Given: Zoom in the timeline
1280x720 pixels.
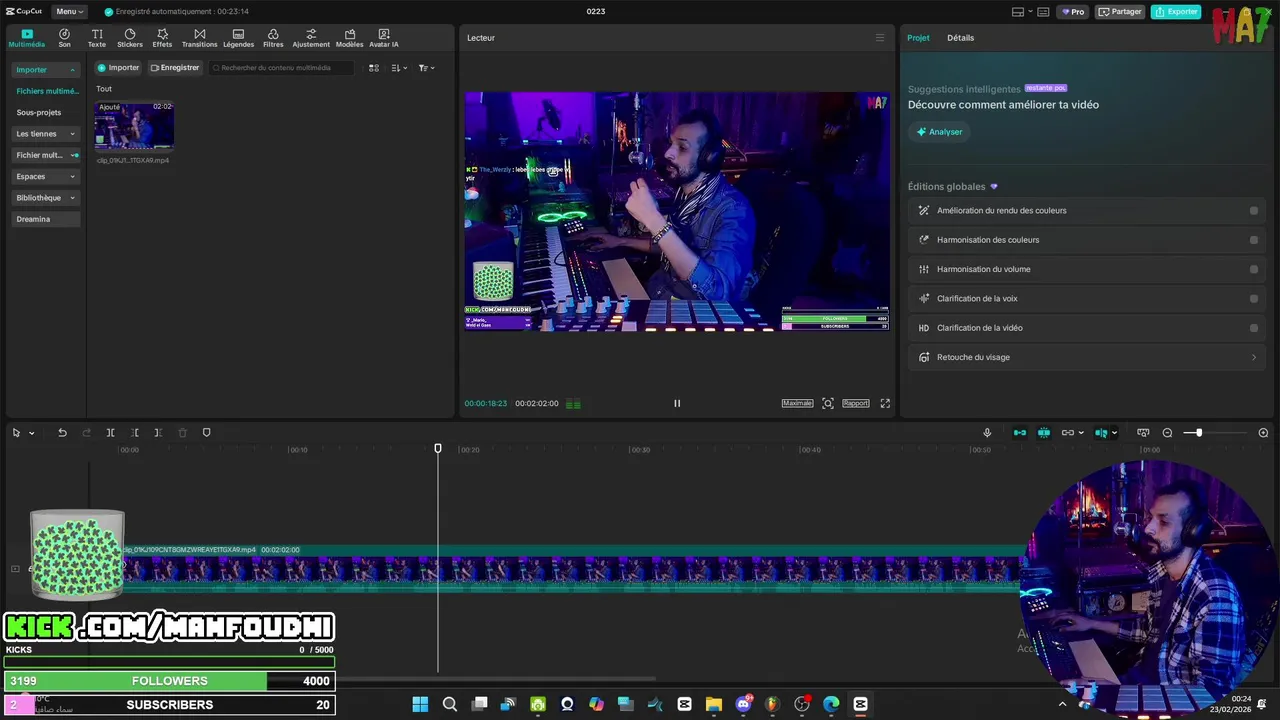Looking at the screenshot, I should pos(1263,432).
